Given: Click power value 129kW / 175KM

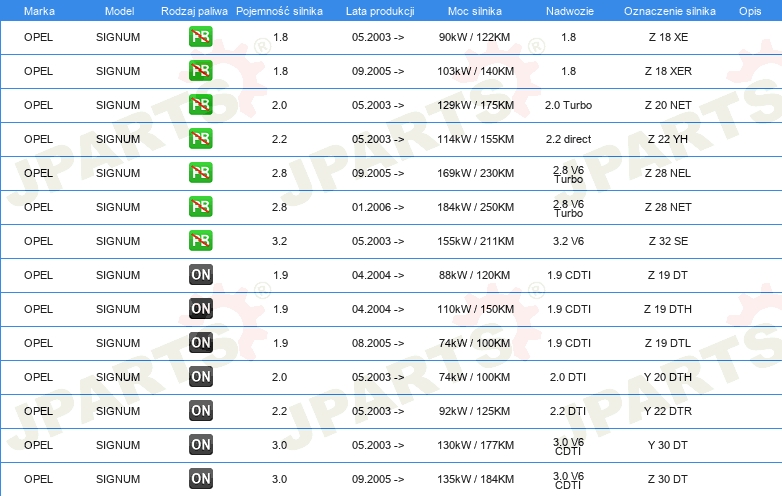Looking at the screenshot, I should [476, 105].
